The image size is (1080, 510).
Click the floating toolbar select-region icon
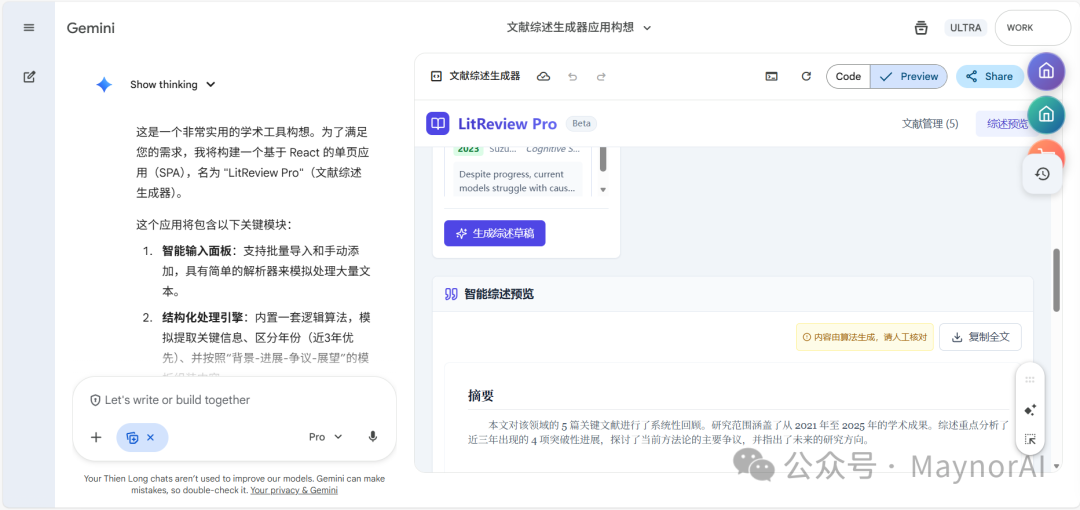pyautogui.click(x=1030, y=439)
